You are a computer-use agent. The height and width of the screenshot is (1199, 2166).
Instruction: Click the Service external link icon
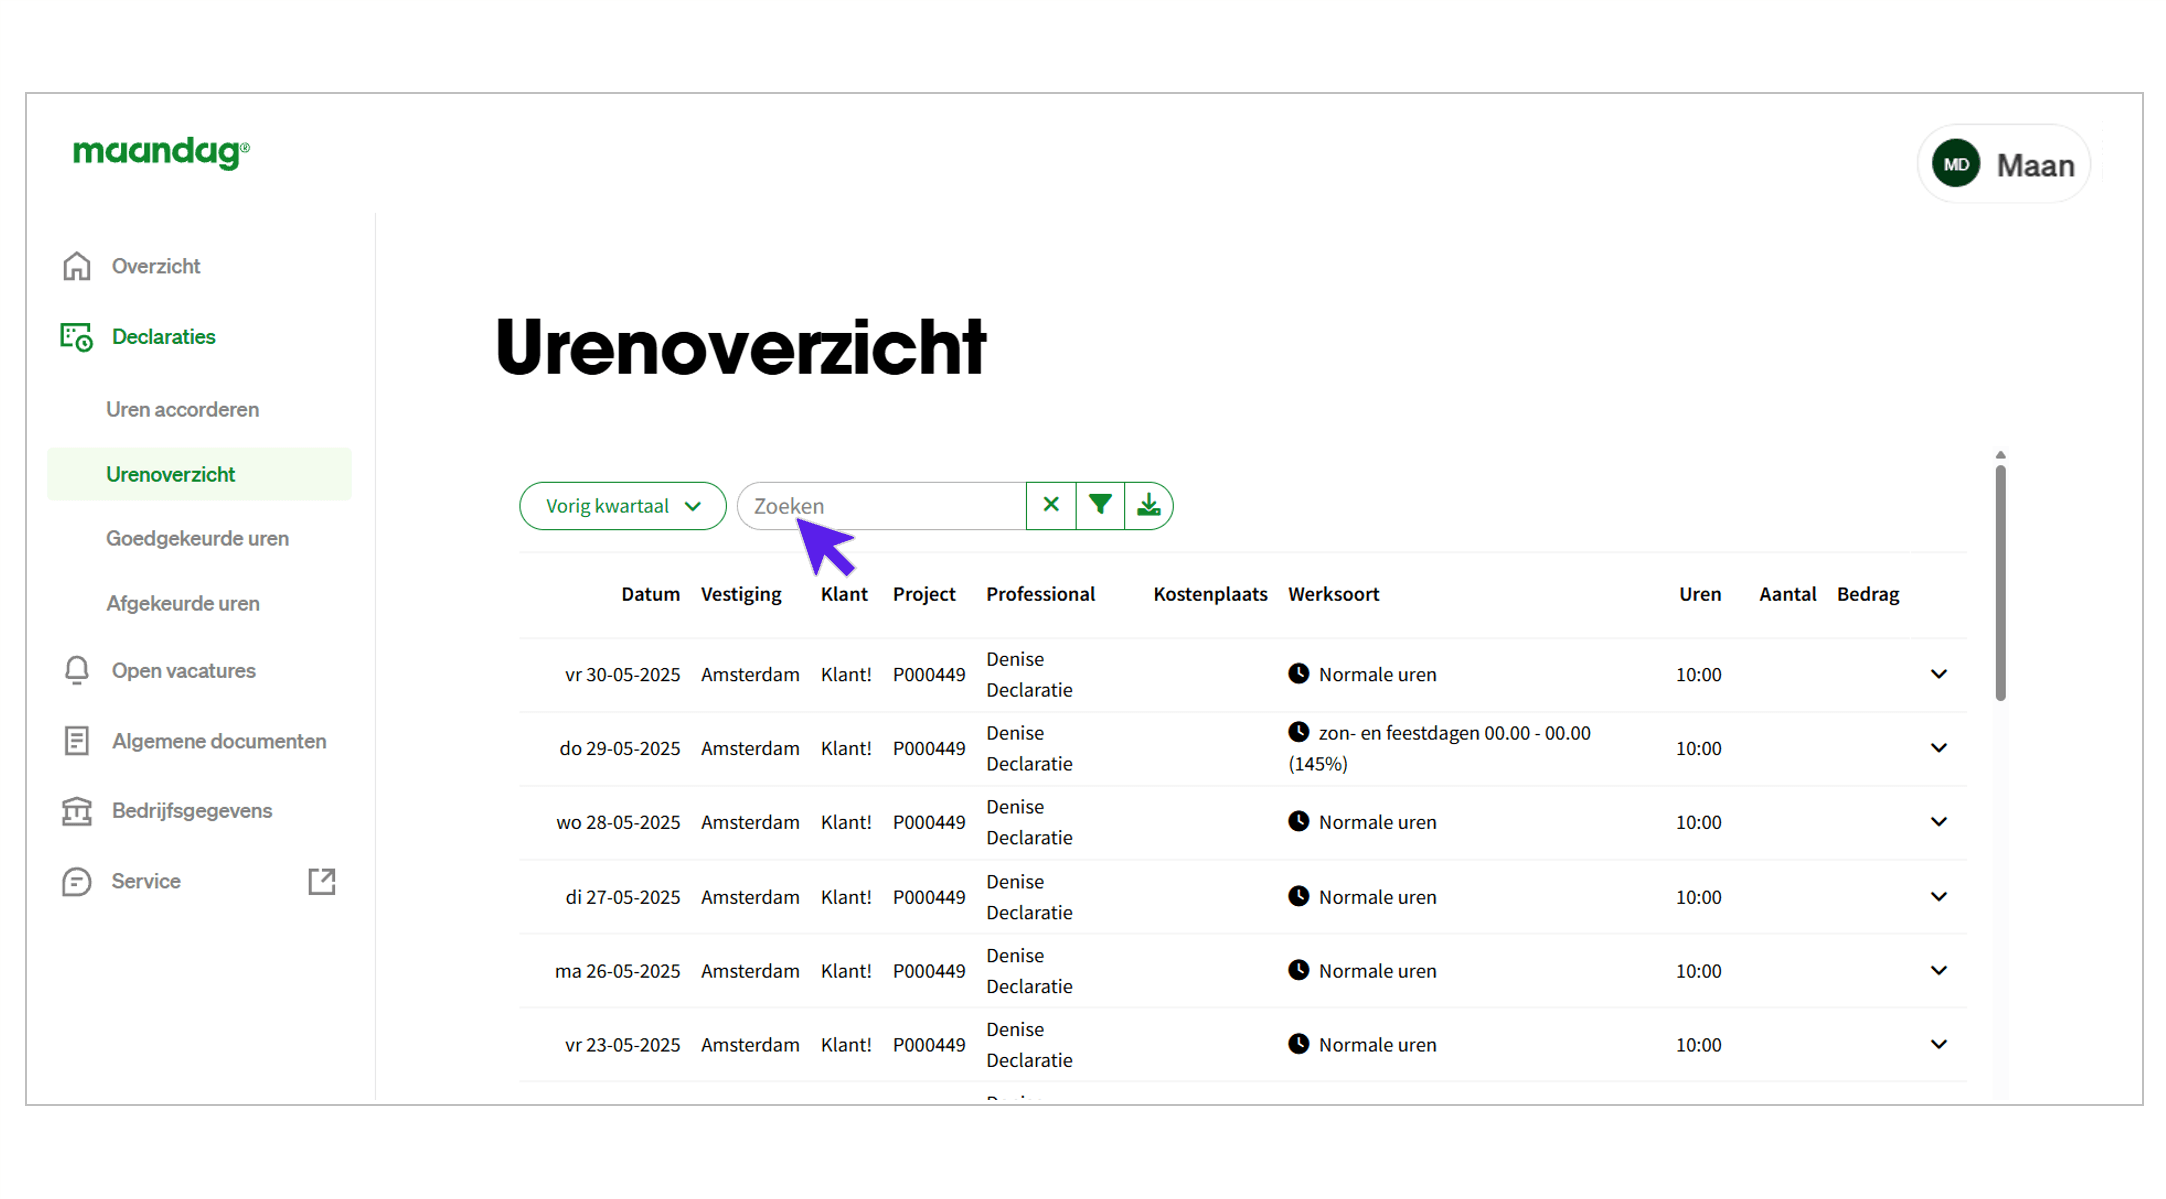point(322,881)
